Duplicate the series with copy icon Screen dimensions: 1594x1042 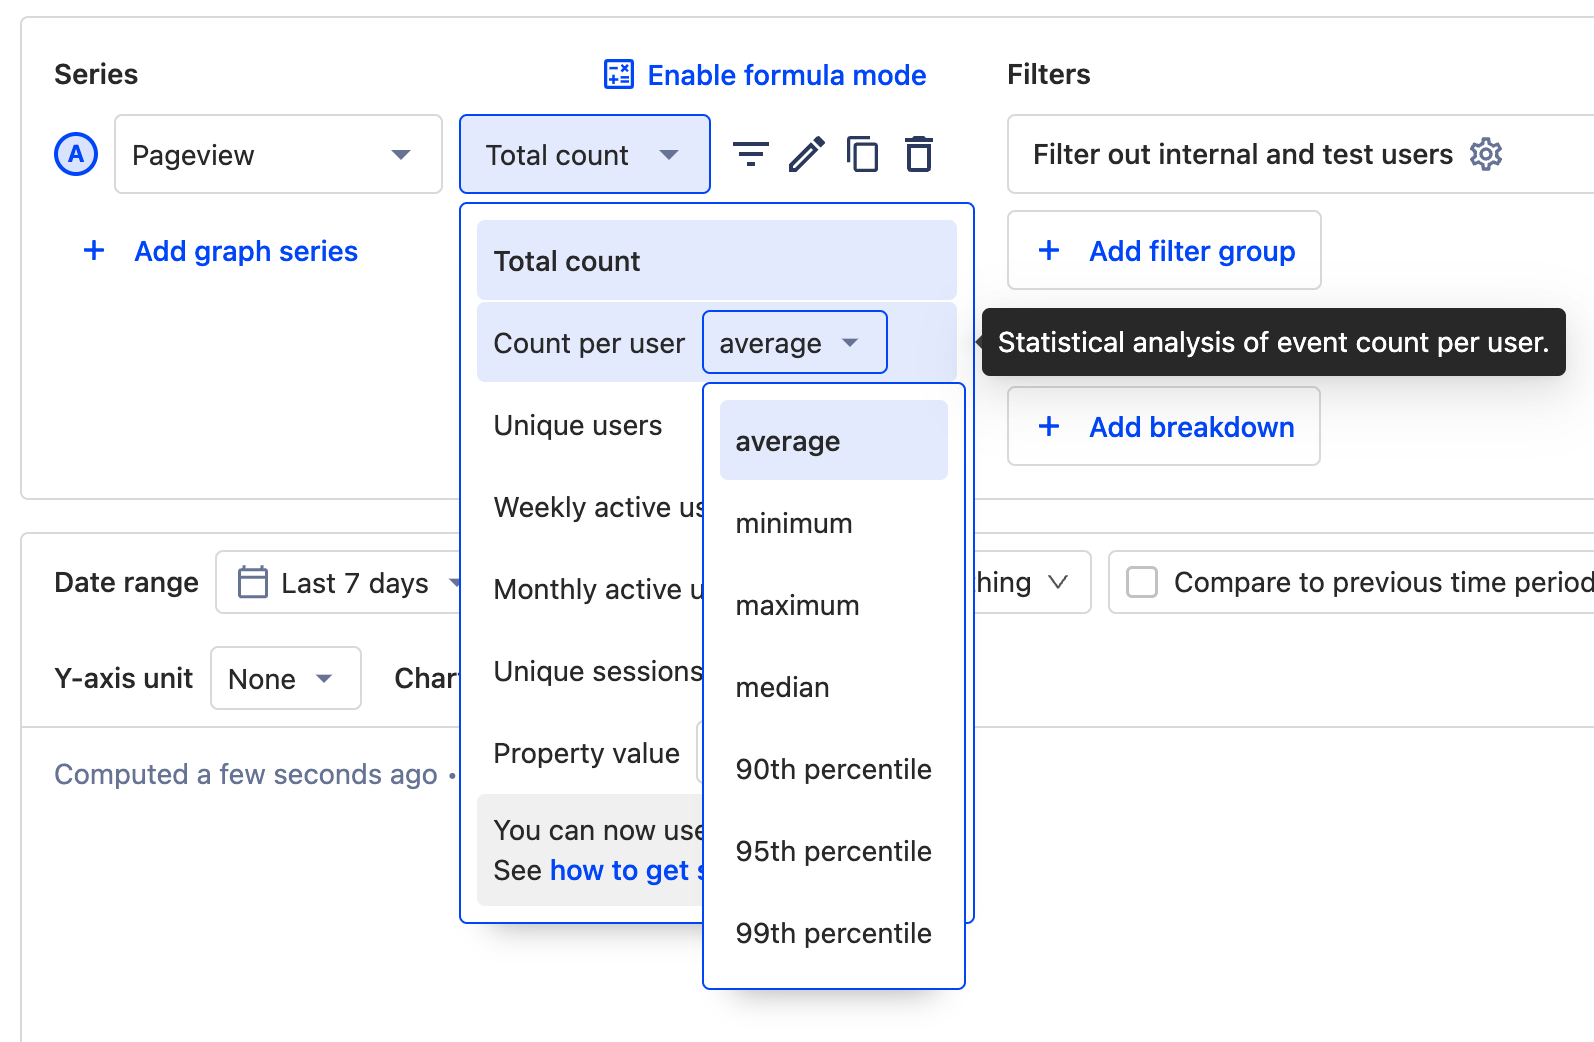[862, 154]
